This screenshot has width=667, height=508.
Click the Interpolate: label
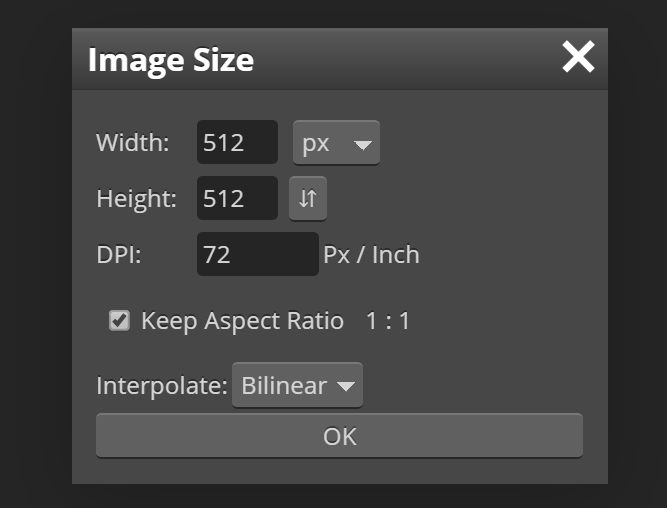(162, 386)
